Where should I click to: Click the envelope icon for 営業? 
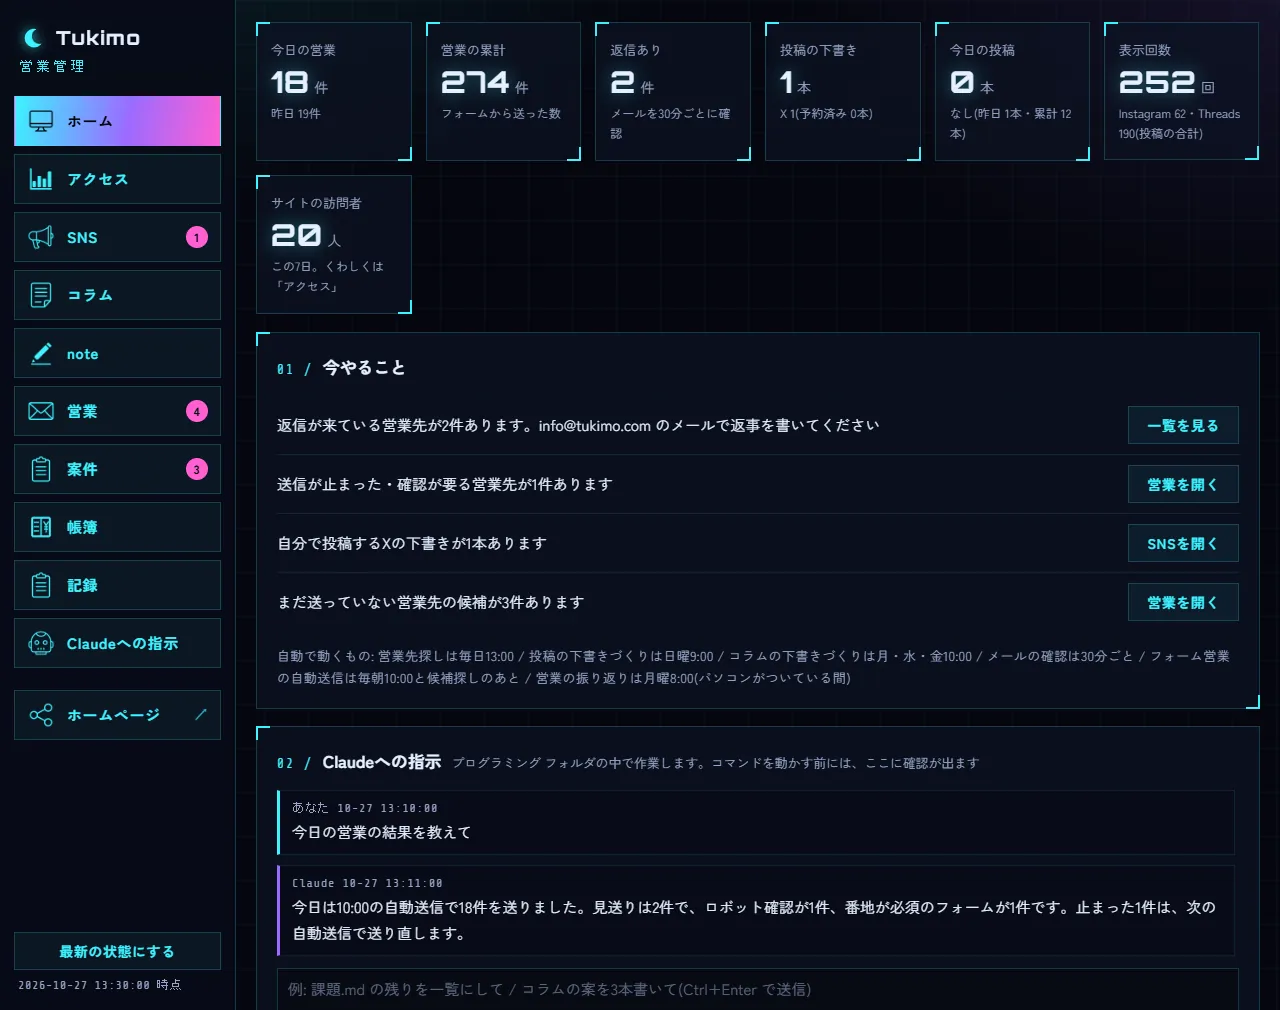point(41,411)
